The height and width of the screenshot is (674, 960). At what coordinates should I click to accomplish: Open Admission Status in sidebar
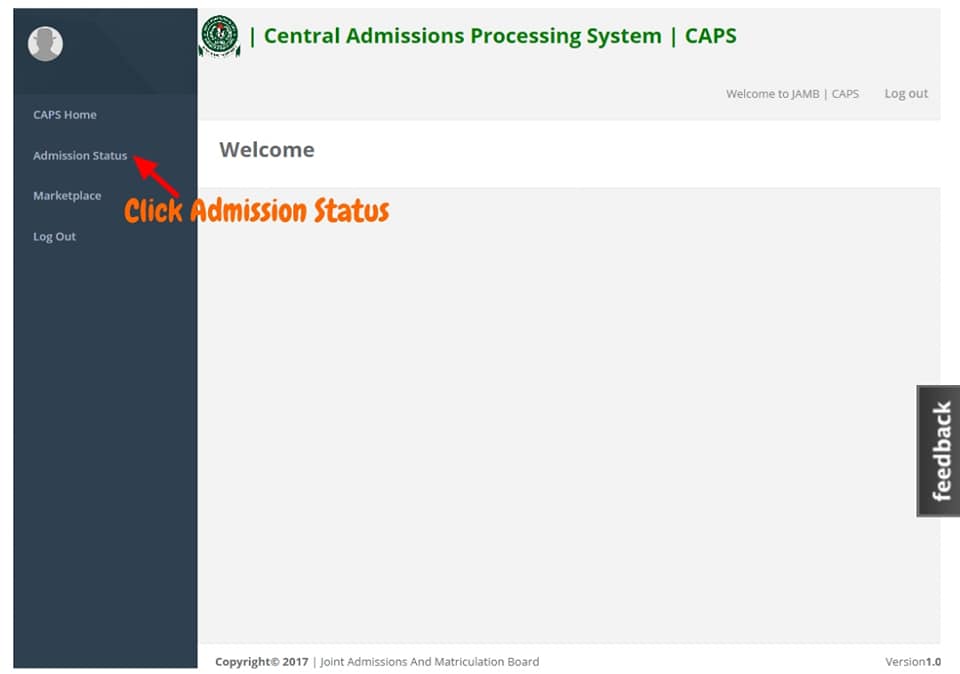[x=80, y=155]
